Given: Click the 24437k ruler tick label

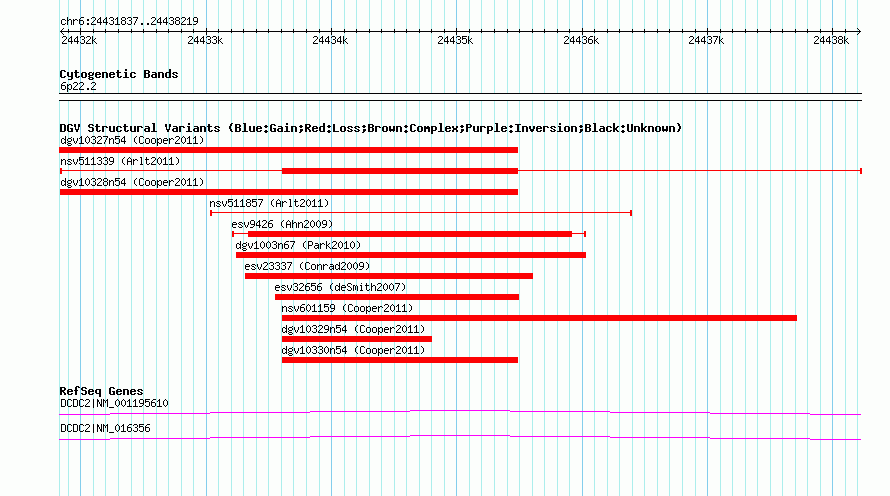Looking at the screenshot, I should (x=706, y=40).
